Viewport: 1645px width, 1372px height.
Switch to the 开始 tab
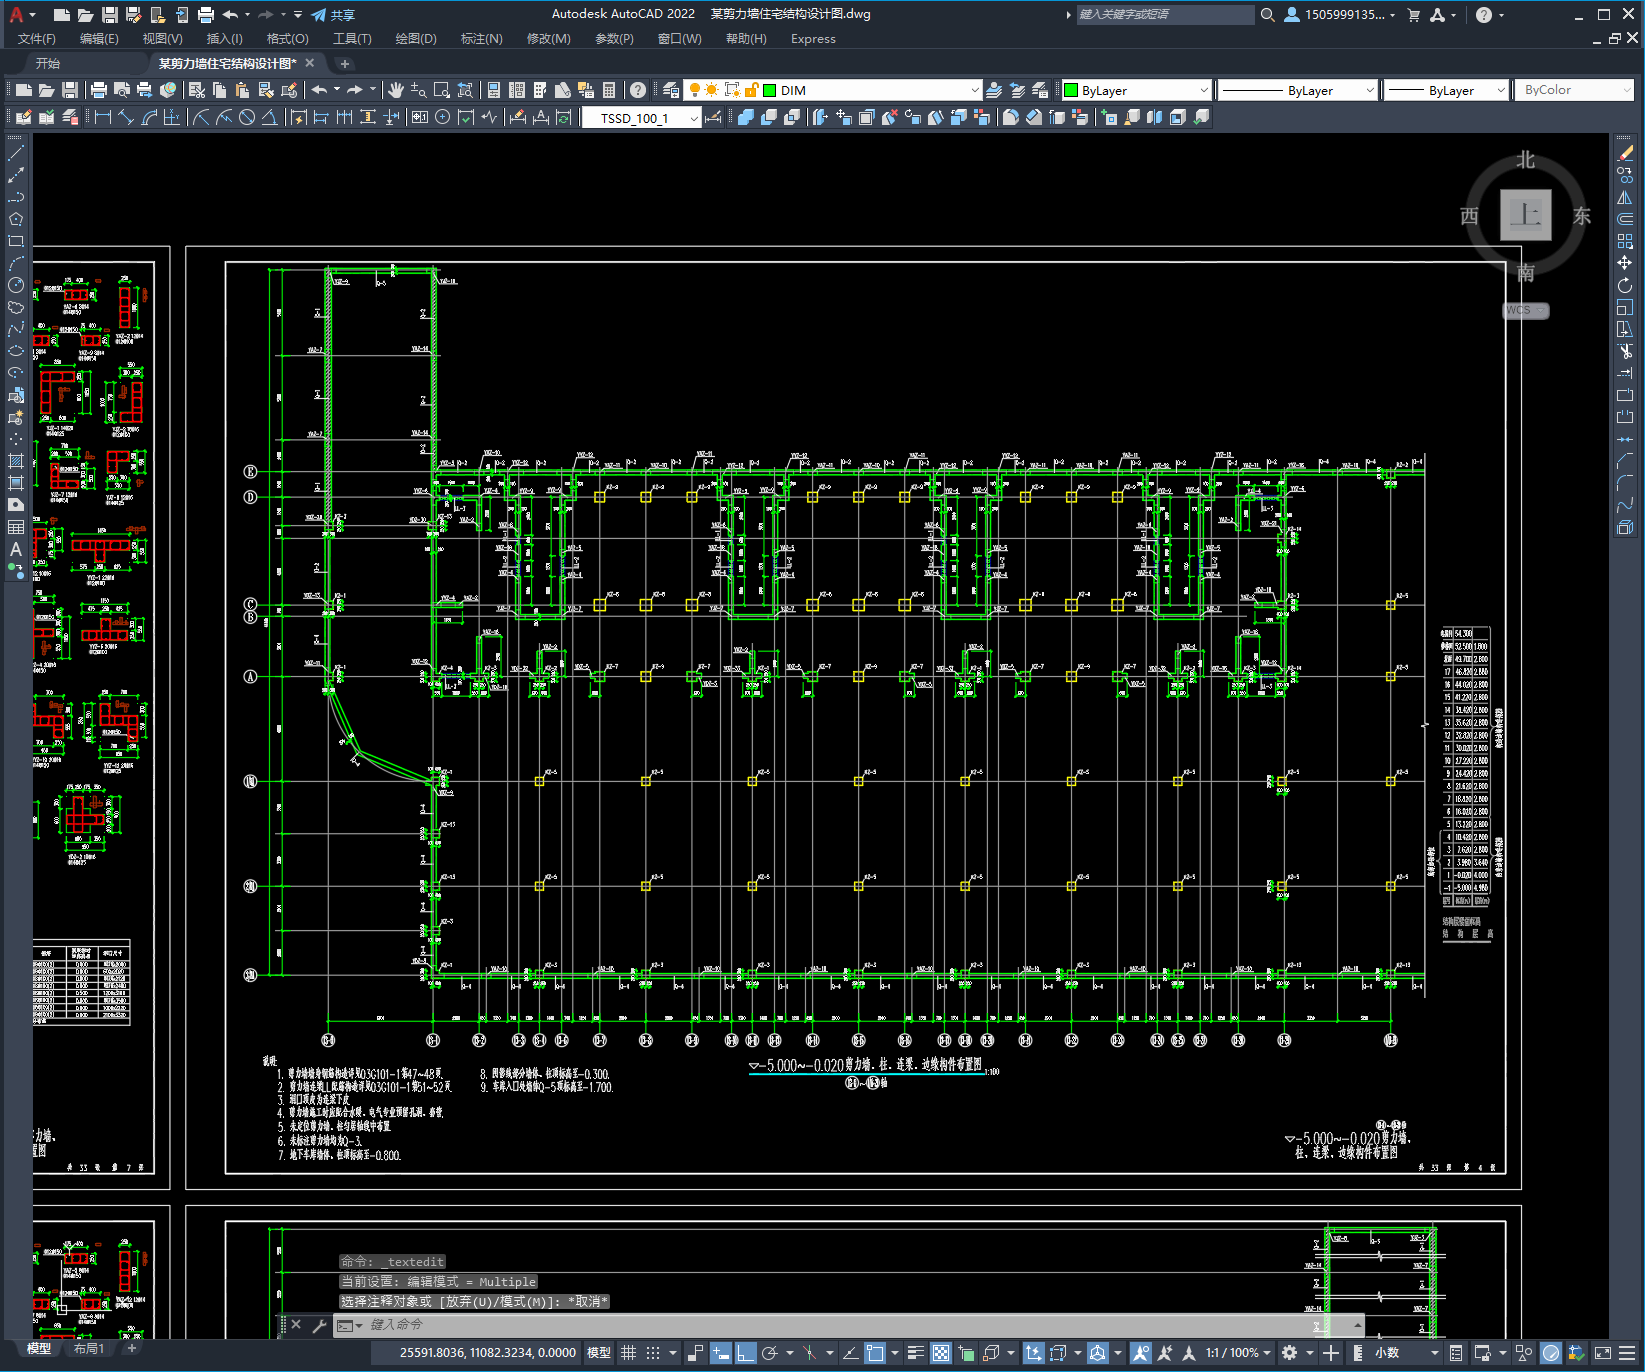point(48,63)
